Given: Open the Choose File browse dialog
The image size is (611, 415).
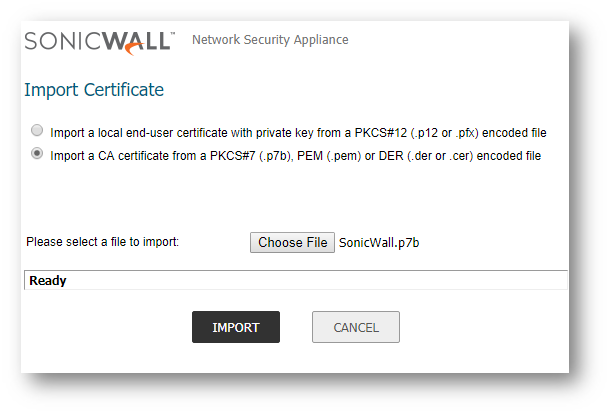Looking at the screenshot, I should [292, 242].
